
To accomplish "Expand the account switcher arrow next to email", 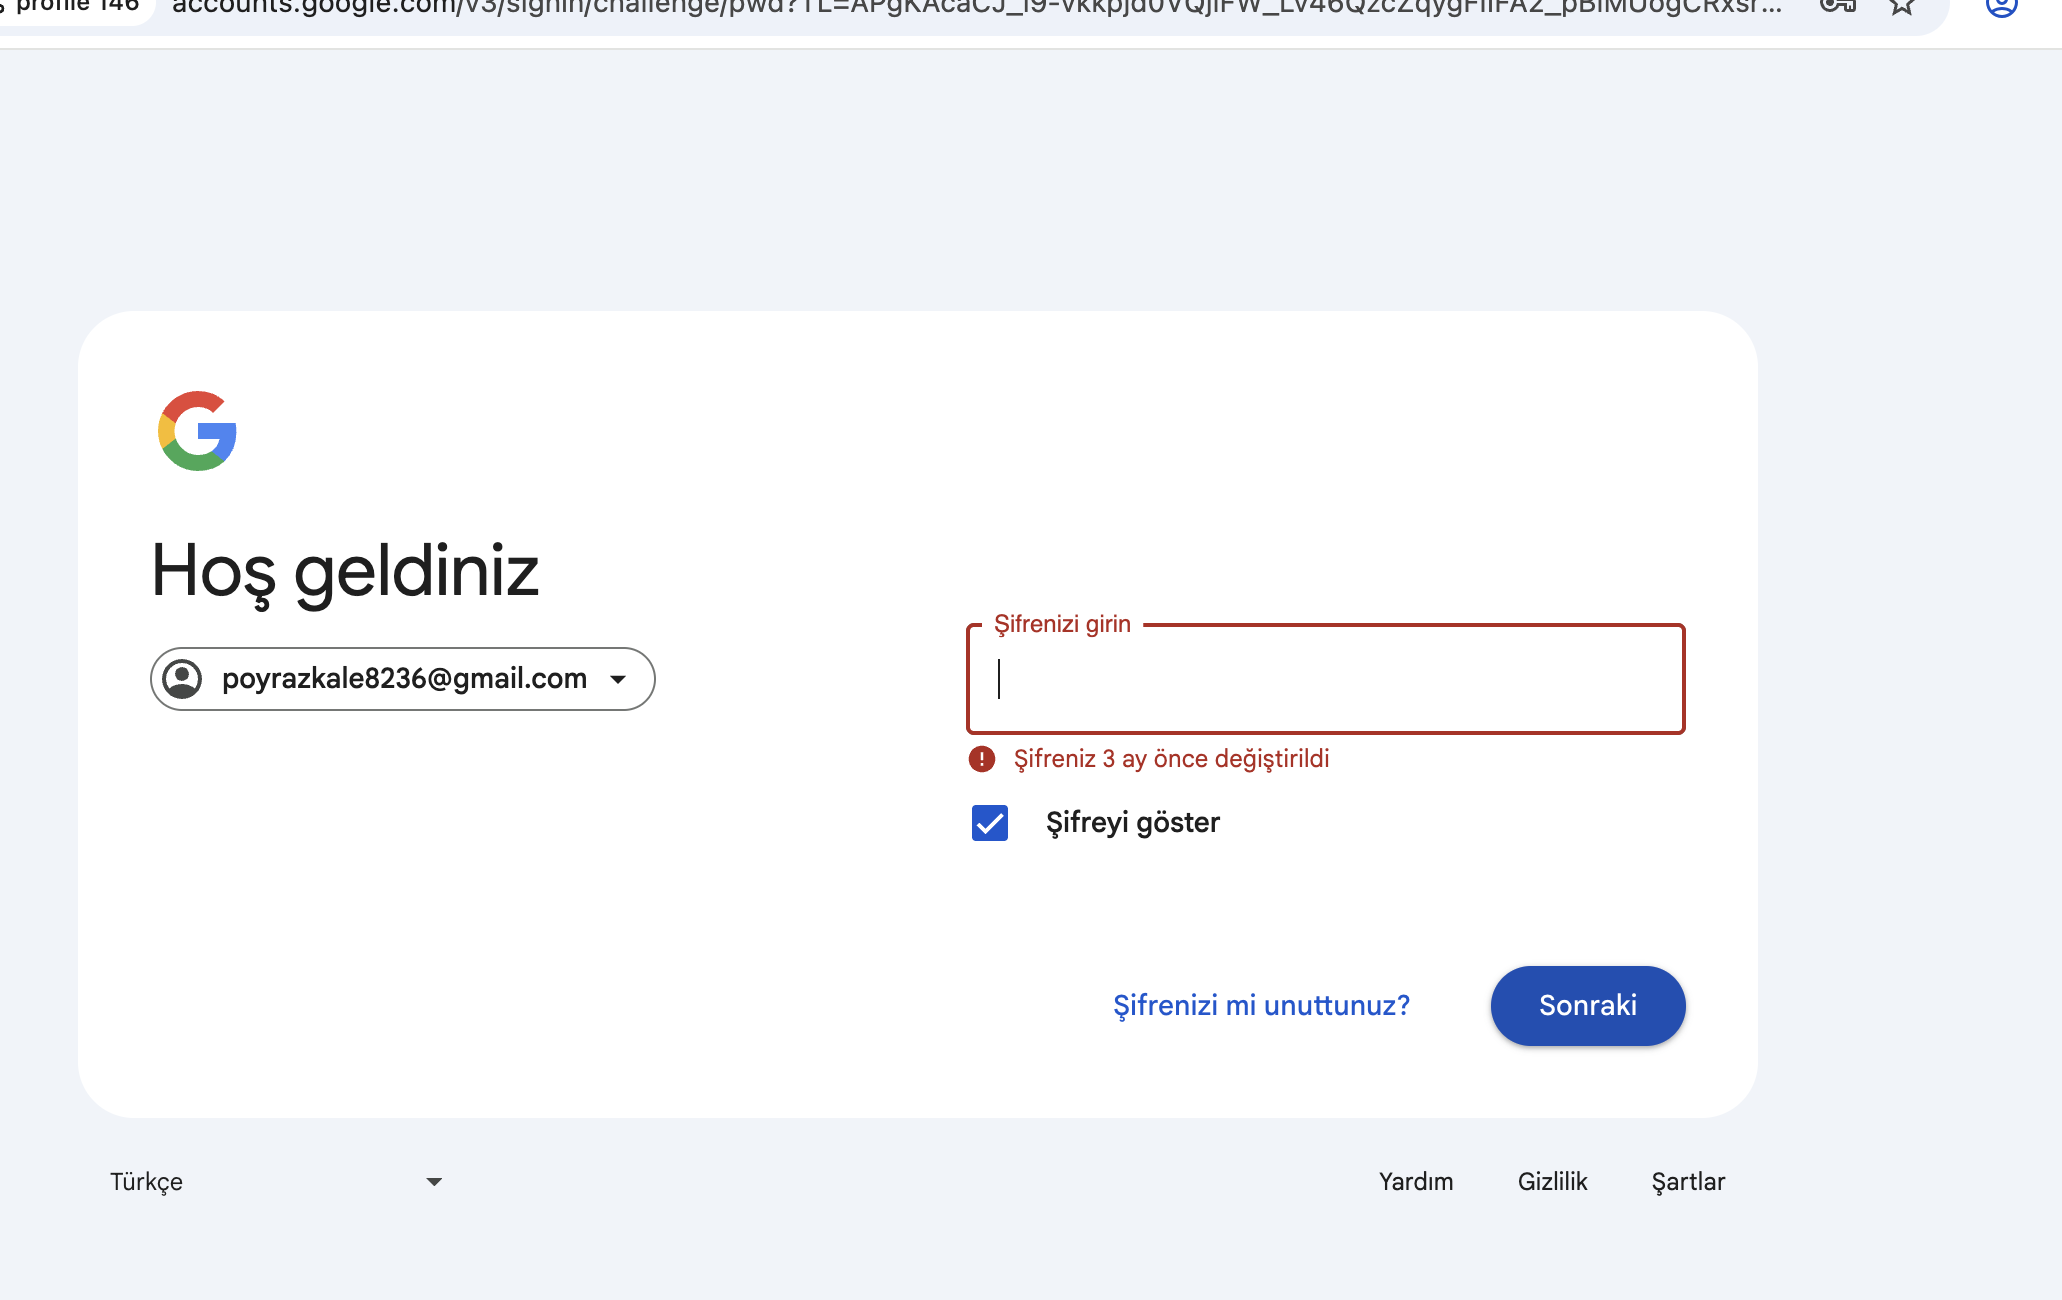I will point(618,680).
